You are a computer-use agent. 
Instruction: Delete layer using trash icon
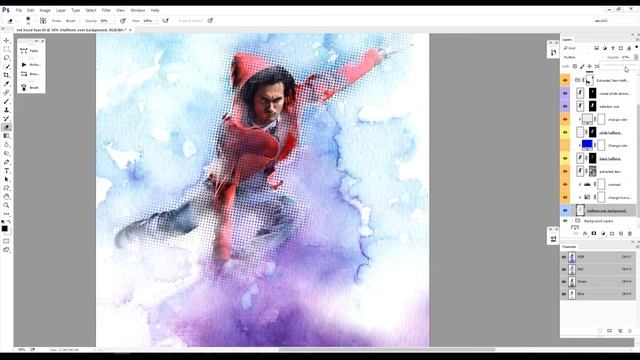point(630,233)
